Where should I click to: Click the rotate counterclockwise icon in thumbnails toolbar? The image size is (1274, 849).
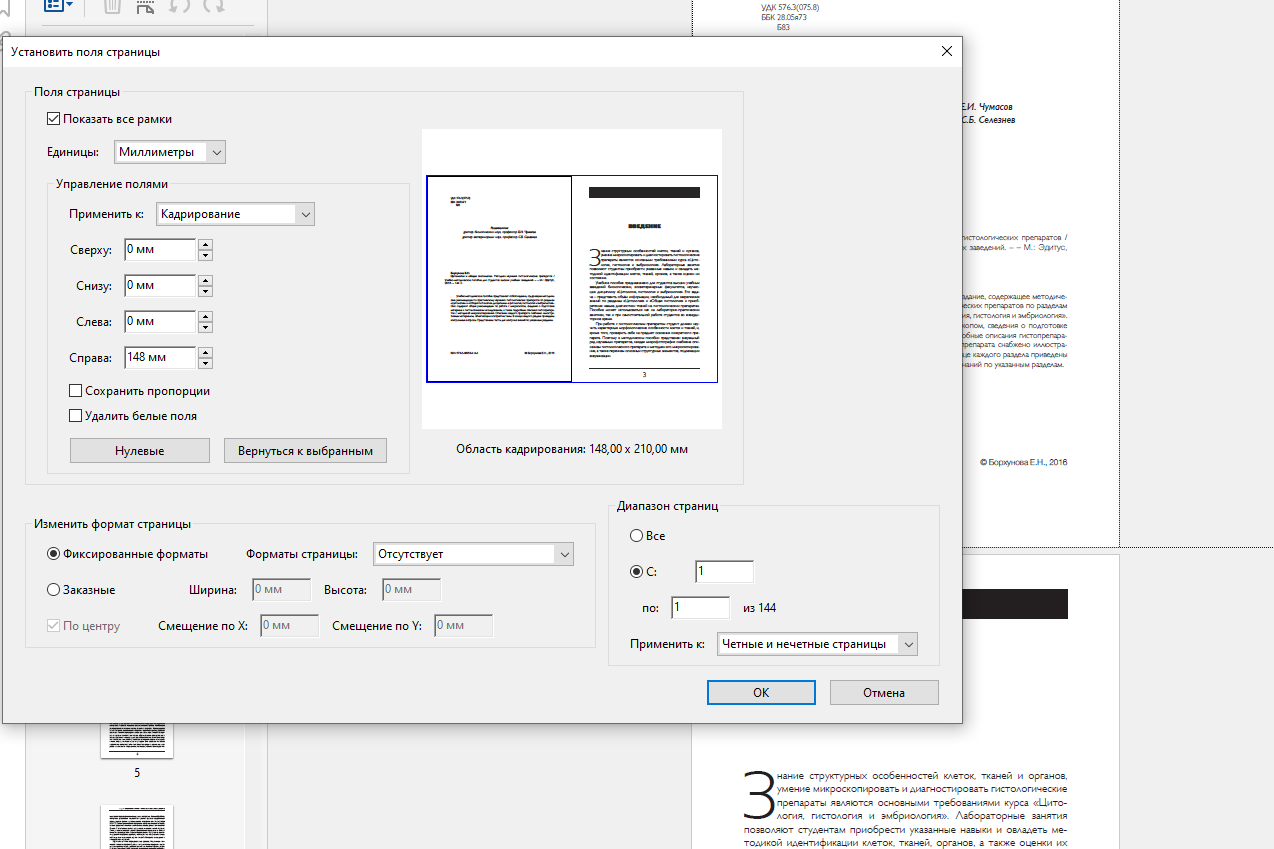[179, 6]
